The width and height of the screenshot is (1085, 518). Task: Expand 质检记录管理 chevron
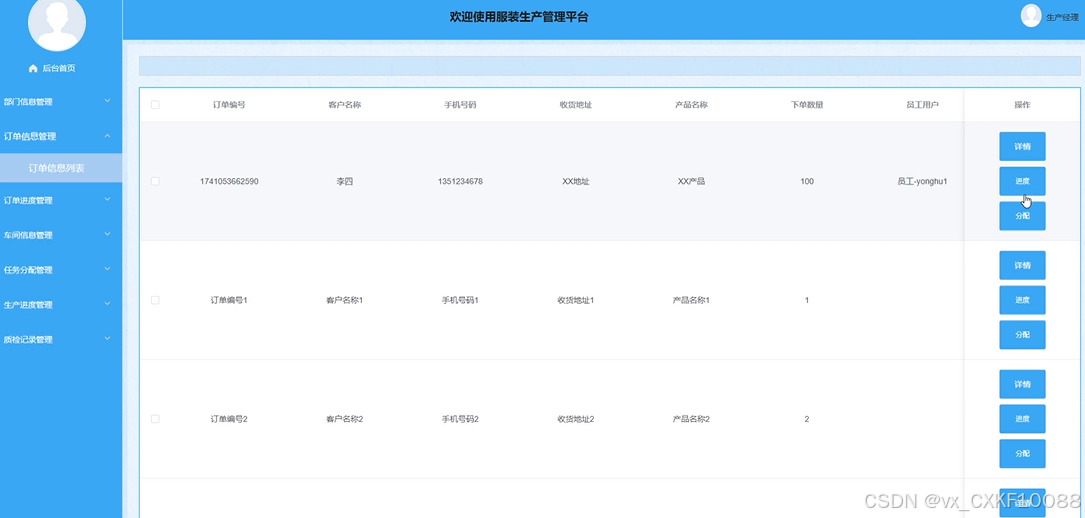[107, 339]
